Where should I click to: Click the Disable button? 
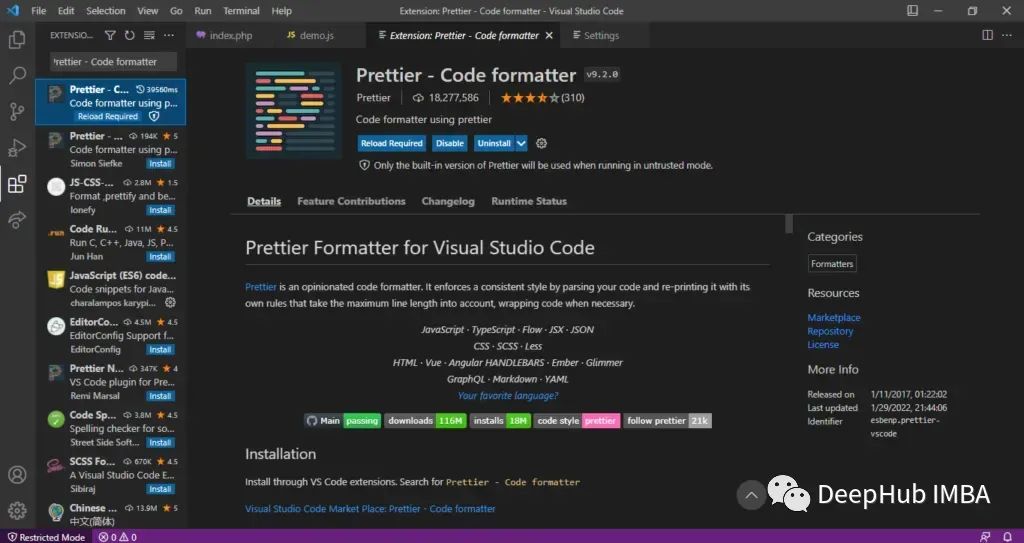click(450, 143)
